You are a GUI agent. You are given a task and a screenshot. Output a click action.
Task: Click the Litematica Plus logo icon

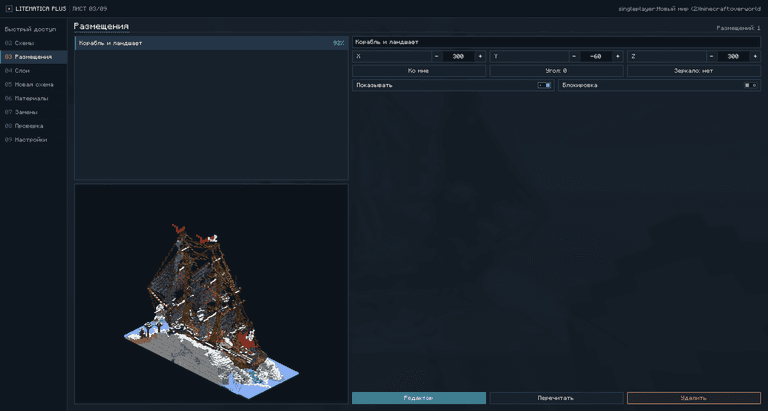pos(9,9)
